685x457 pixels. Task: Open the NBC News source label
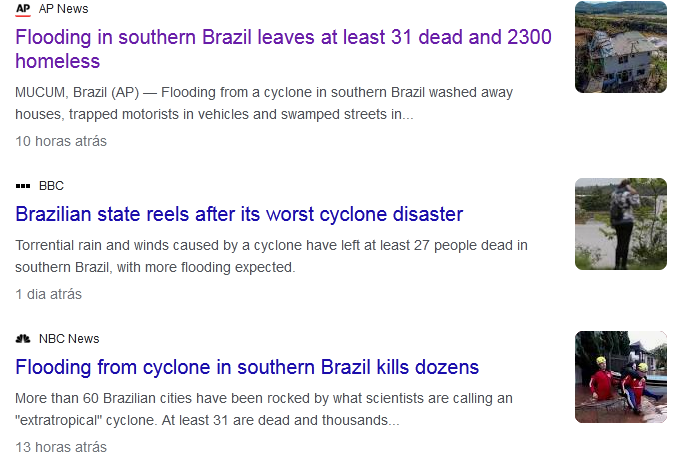pyautogui.click(x=69, y=339)
